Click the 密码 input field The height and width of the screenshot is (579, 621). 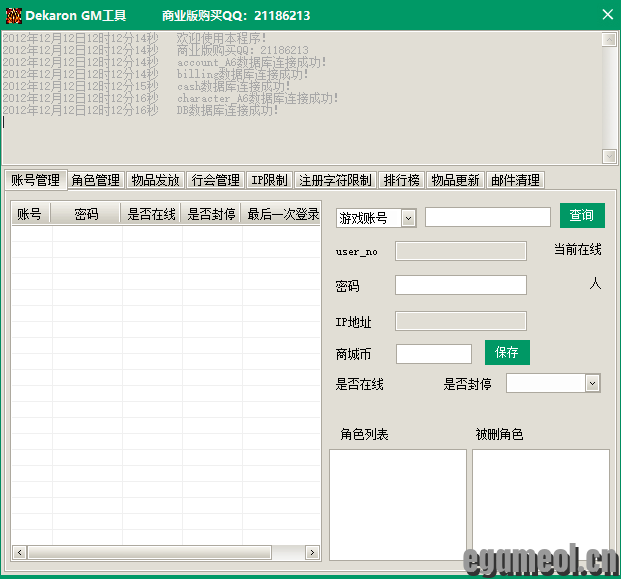click(x=460, y=285)
